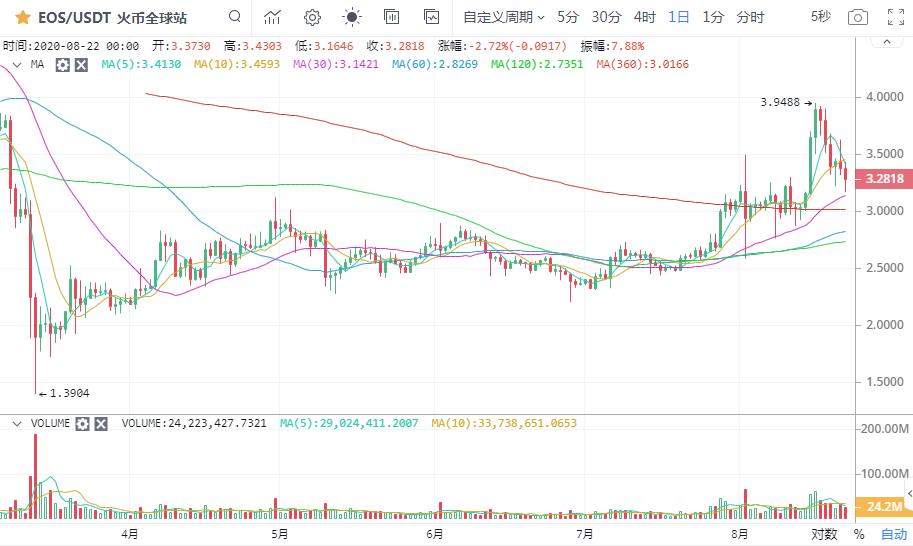Viewport: 913px width, 546px height.
Task: Open the chart type line icon
Action: pos(272,17)
